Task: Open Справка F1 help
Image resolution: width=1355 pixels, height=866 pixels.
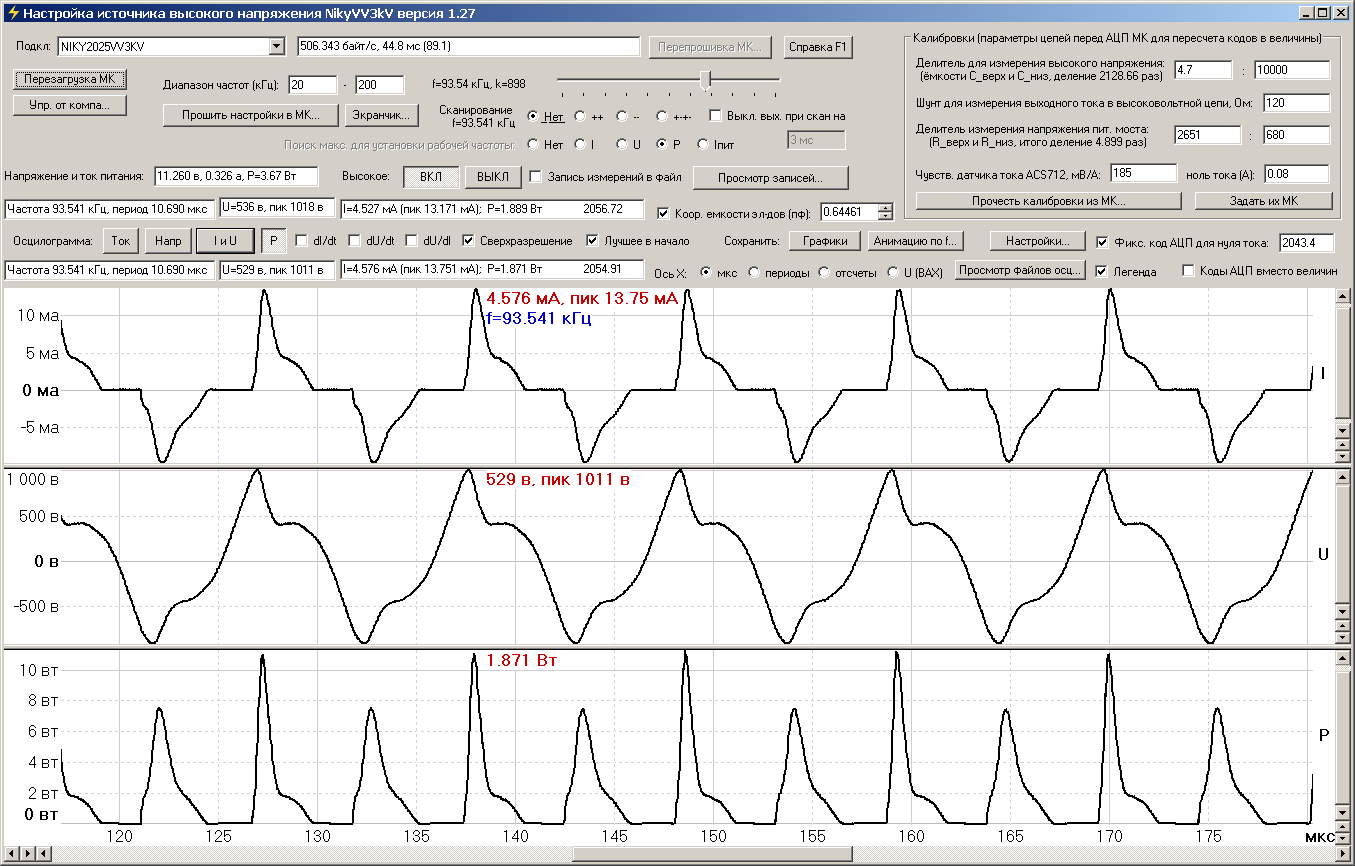Action: pos(818,47)
